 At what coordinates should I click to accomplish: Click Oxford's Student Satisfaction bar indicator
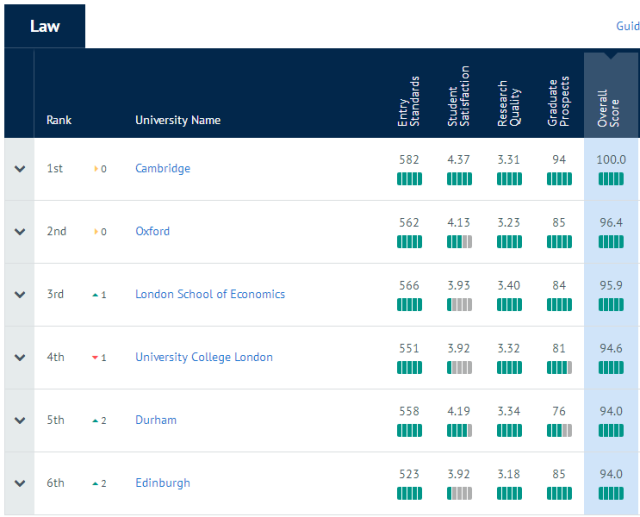[459, 242]
